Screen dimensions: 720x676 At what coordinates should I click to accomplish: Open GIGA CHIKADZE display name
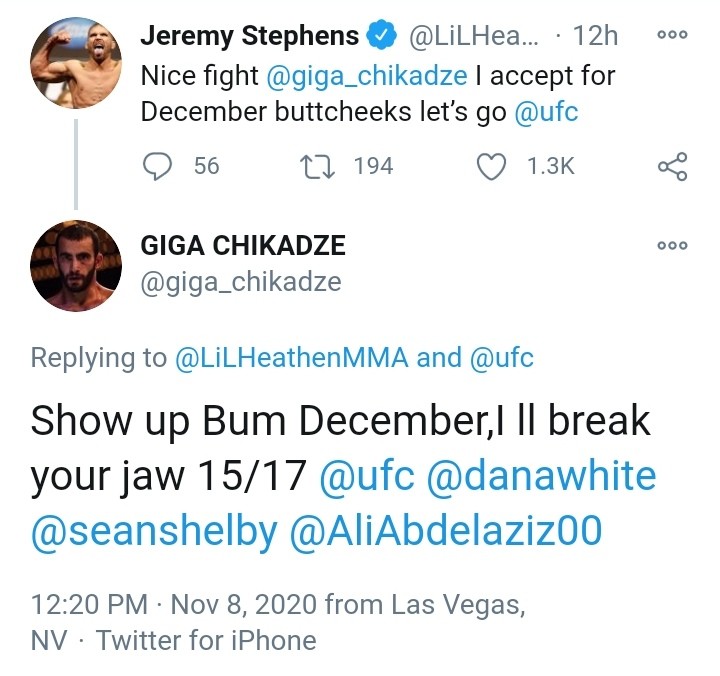point(243,247)
